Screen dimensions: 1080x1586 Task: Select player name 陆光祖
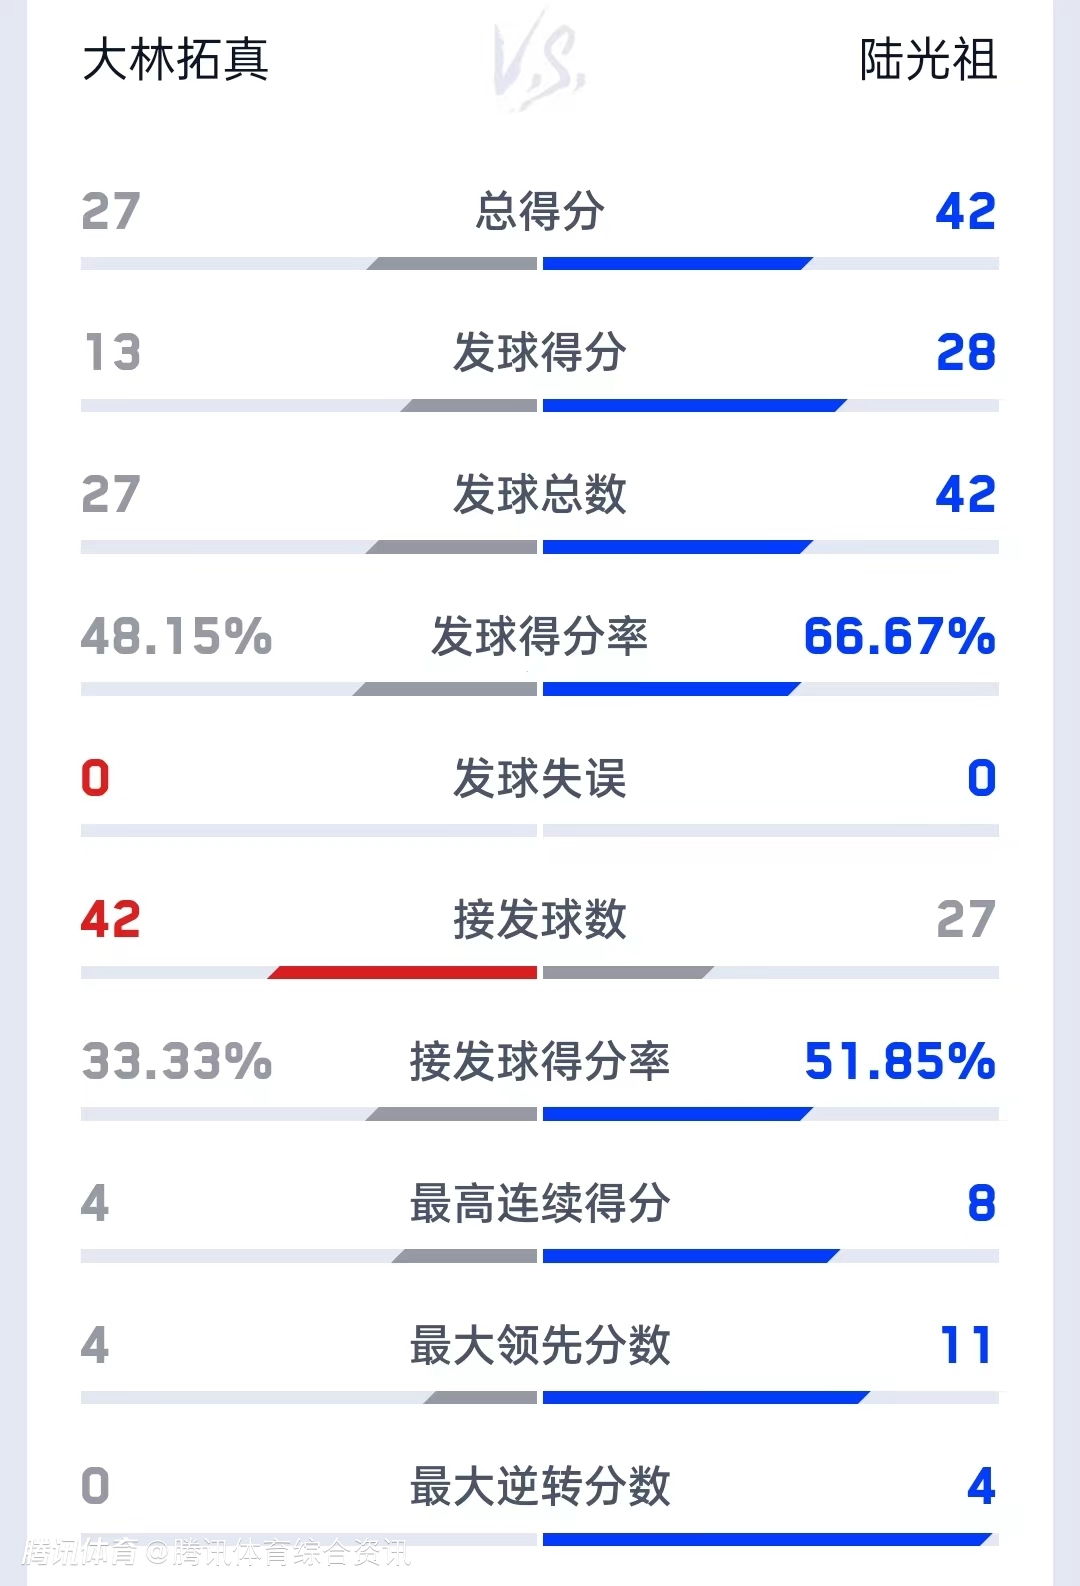pos(928,60)
